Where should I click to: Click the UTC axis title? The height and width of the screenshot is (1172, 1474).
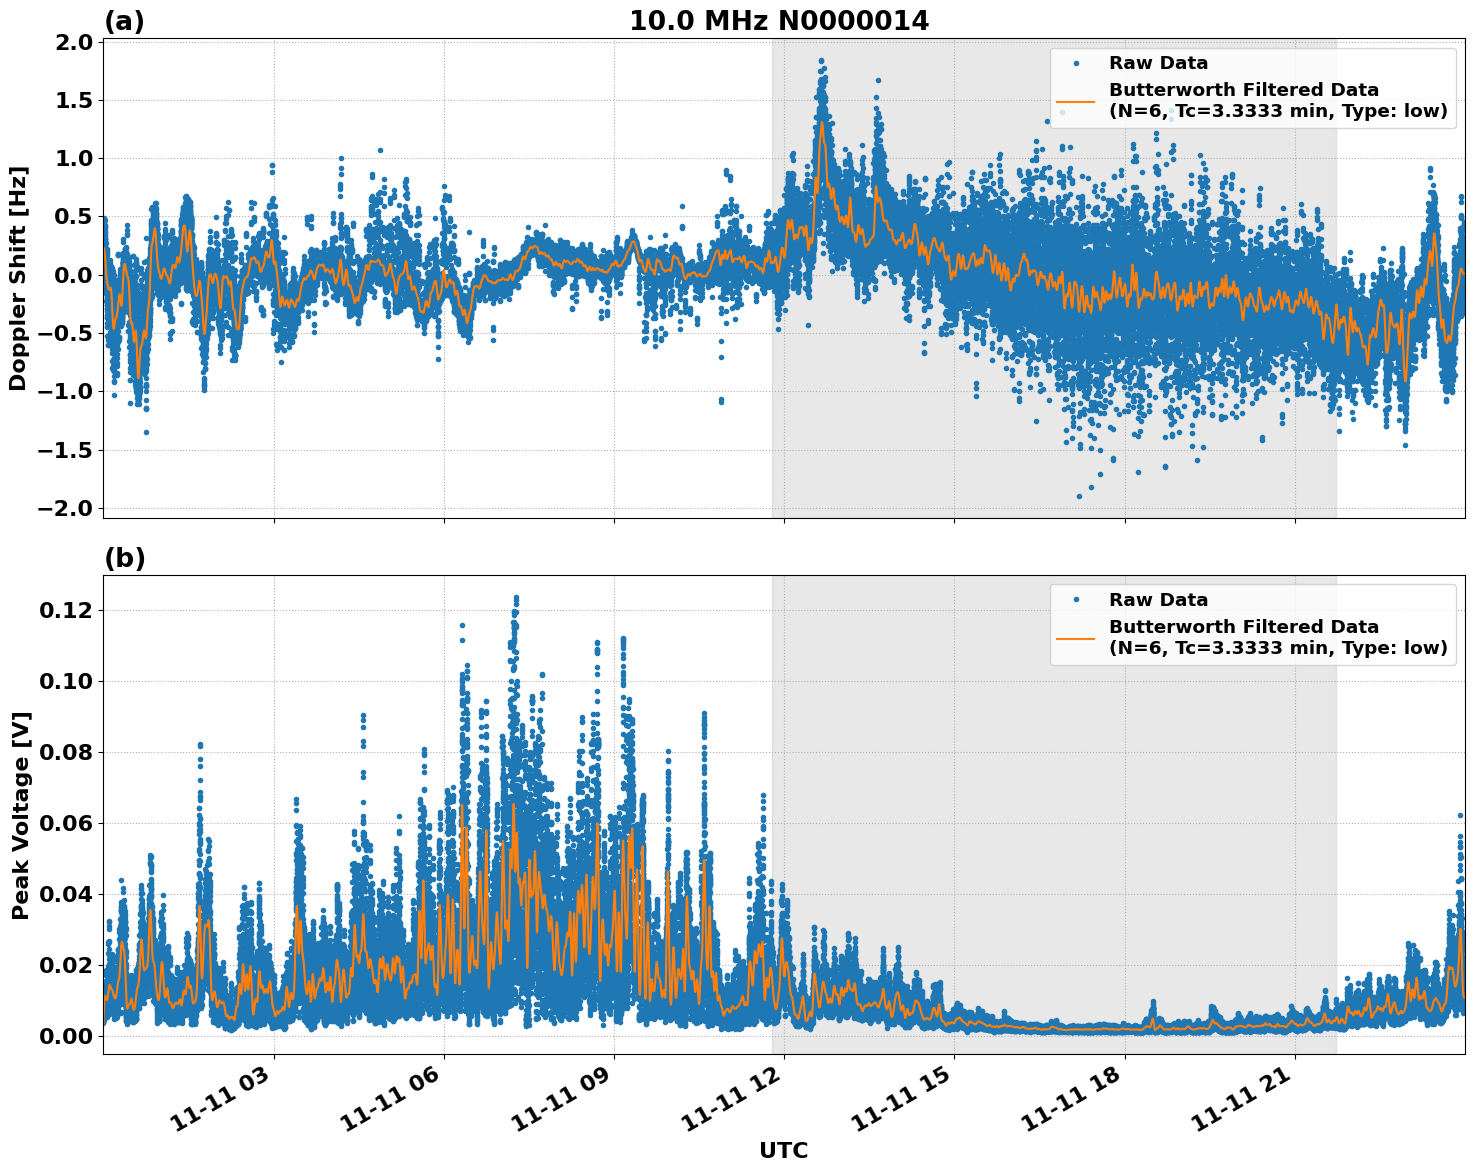point(785,1150)
